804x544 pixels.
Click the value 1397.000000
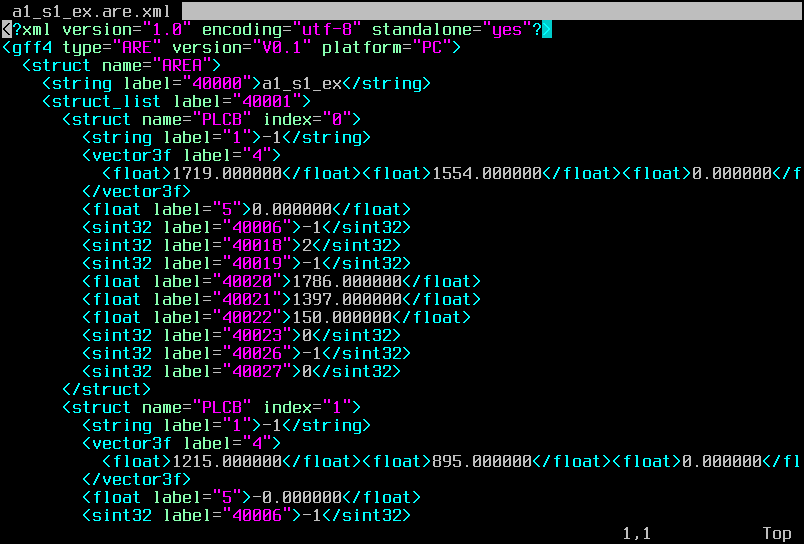(x=347, y=299)
